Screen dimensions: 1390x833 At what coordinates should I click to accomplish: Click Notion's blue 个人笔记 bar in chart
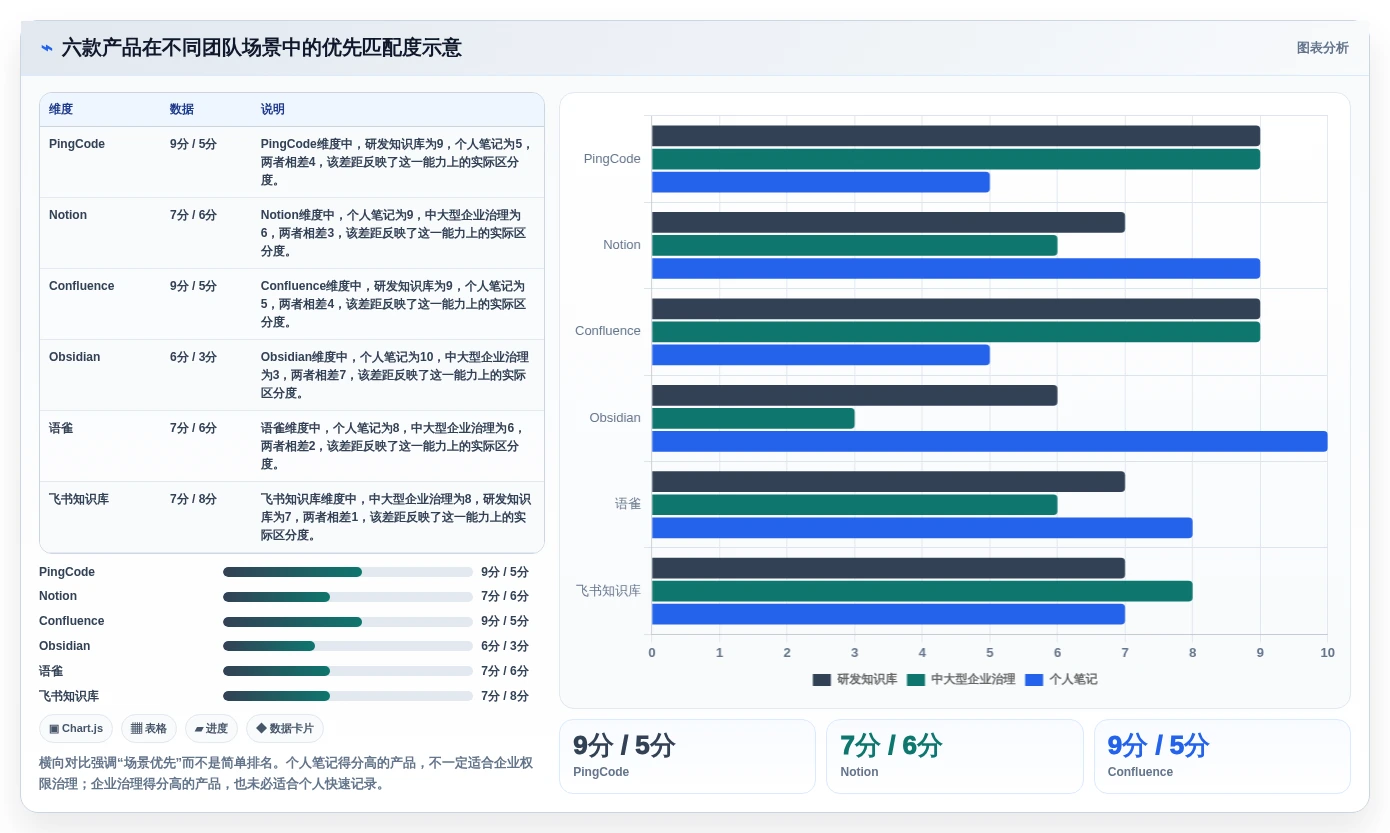coord(956,268)
